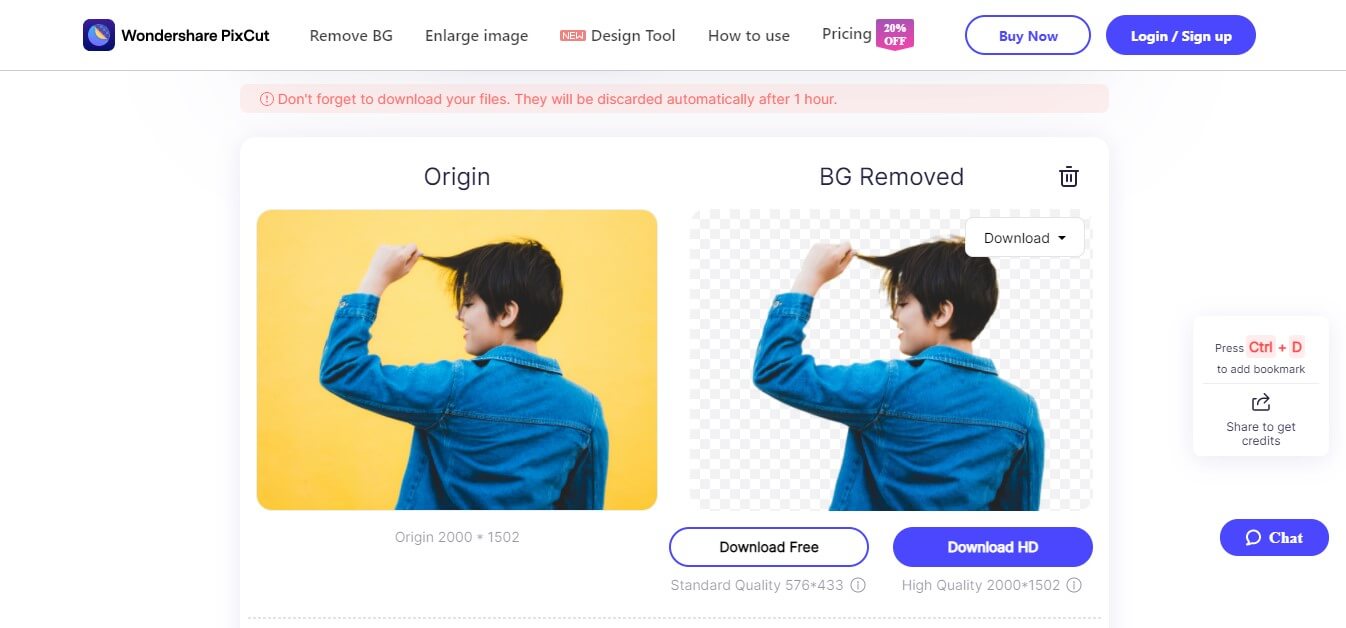Go to the How to use page

click(x=748, y=36)
